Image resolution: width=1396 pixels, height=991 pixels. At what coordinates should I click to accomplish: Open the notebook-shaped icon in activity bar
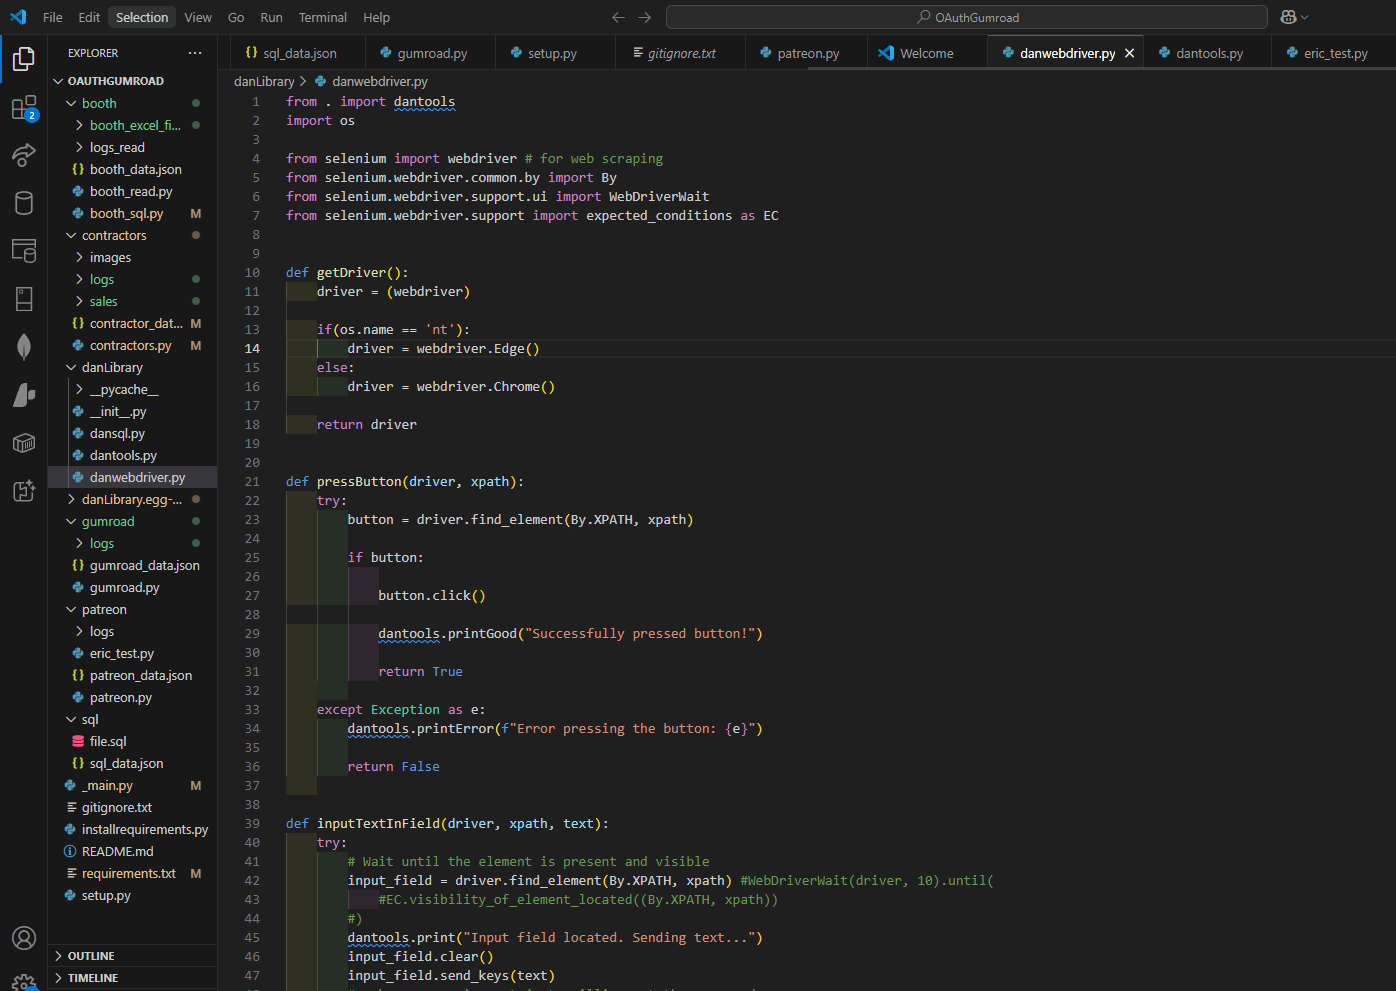[24, 298]
